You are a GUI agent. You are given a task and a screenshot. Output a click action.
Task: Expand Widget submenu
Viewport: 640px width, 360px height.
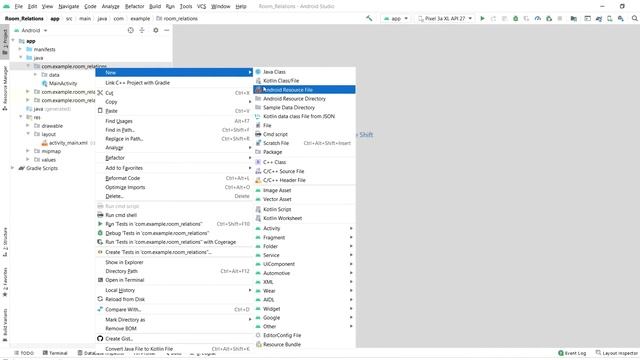pos(304,309)
